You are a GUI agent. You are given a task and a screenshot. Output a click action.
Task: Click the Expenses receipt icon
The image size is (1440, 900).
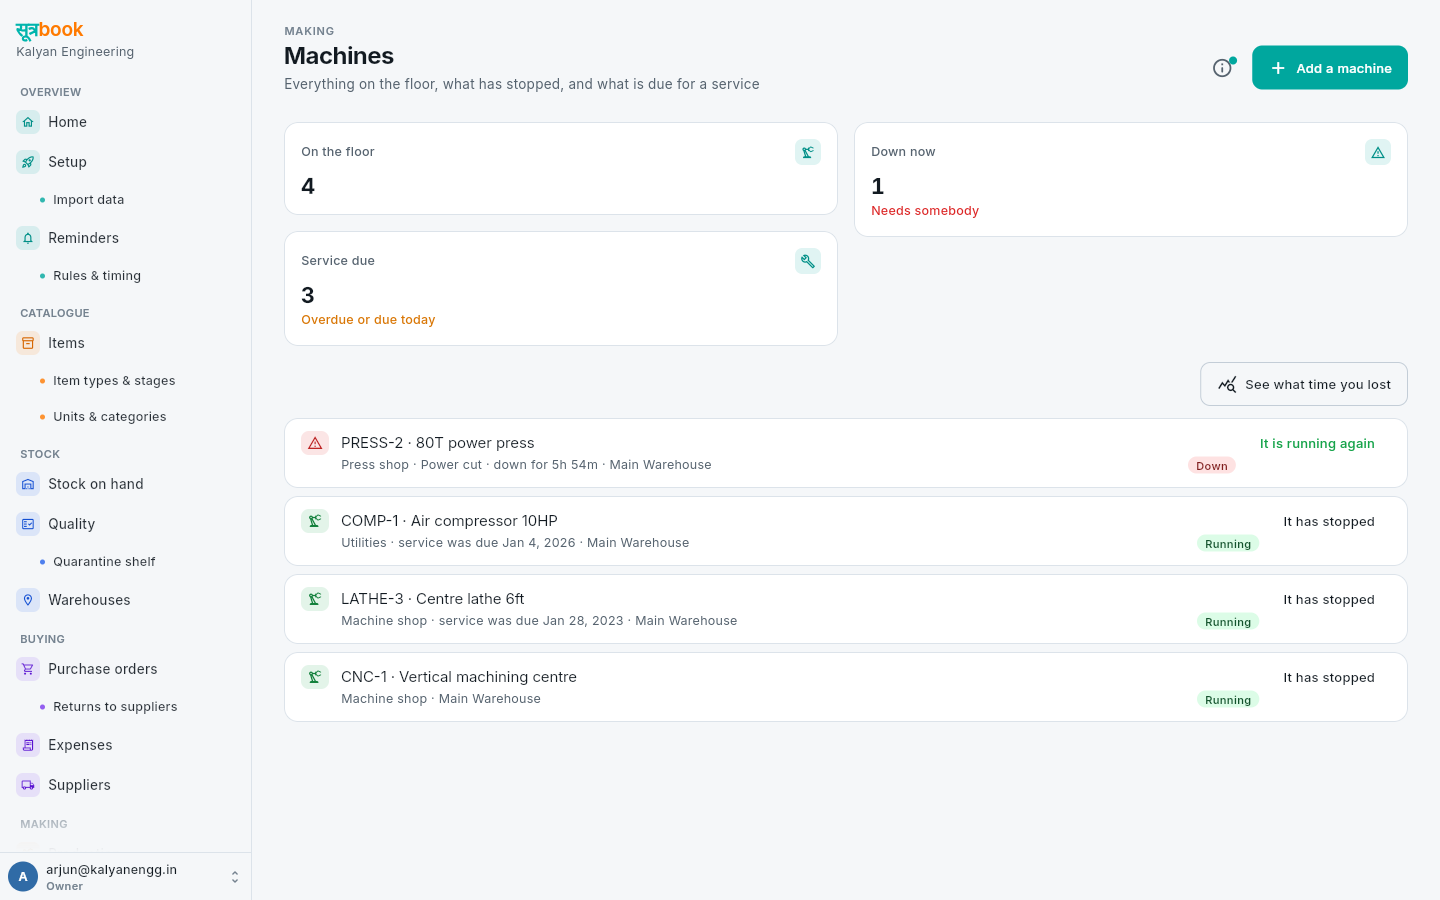[28, 745]
